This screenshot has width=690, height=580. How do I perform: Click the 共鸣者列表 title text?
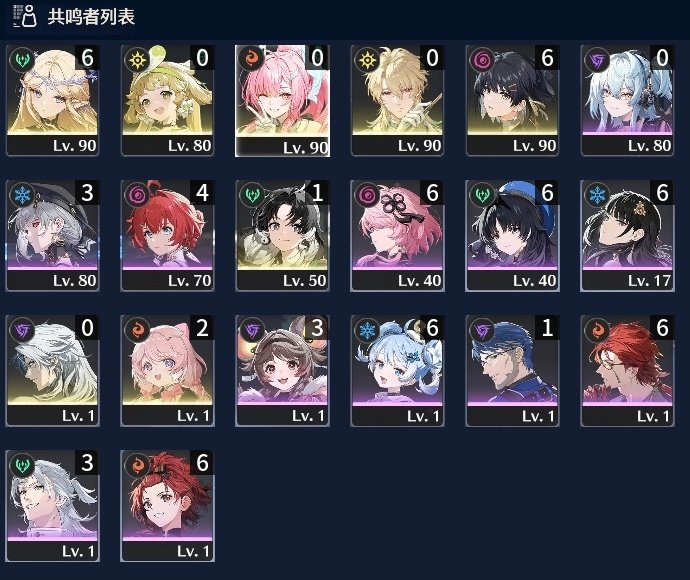91,17
